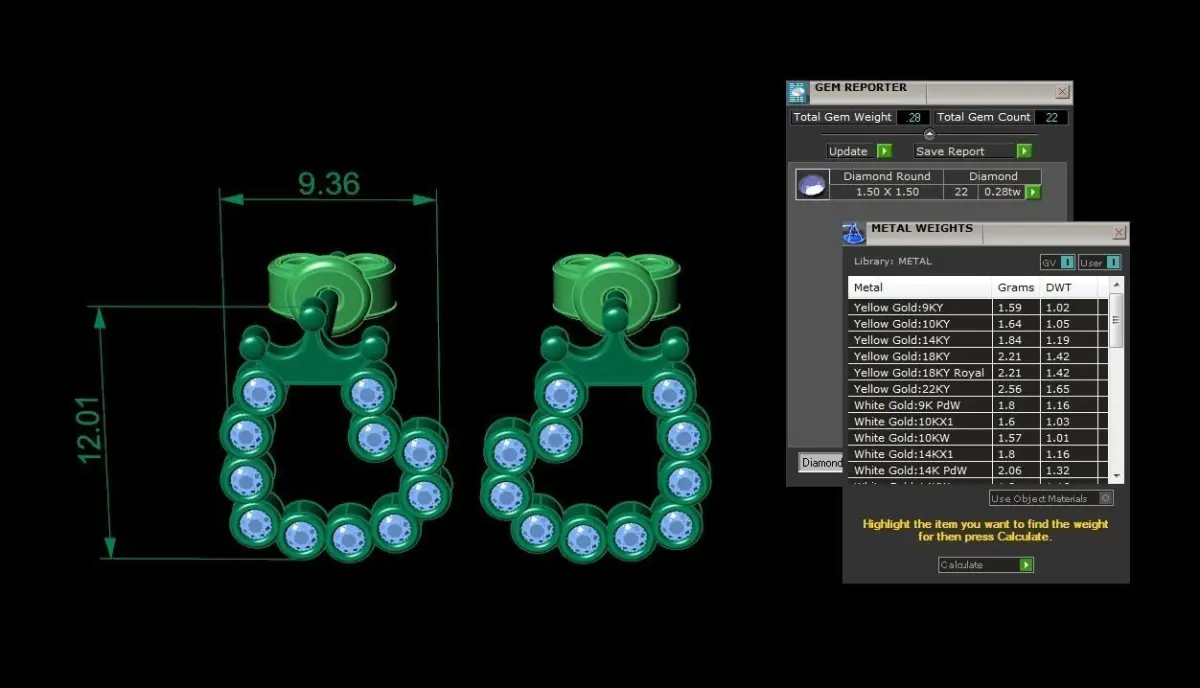Click the Update button in Gem Reporter
Screen dimensions: 1200x688
(851, 151)
